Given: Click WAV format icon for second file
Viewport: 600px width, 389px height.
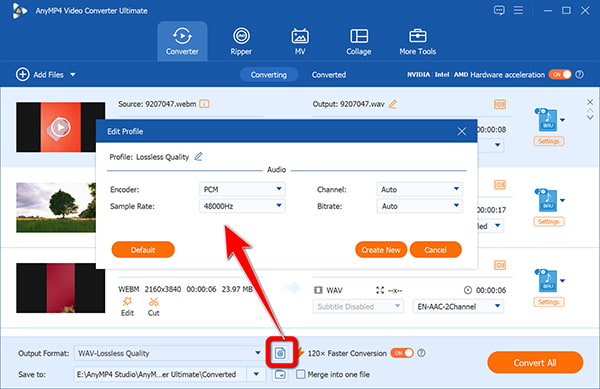Looking at the screenshot, I should click(x=546, y=200).
